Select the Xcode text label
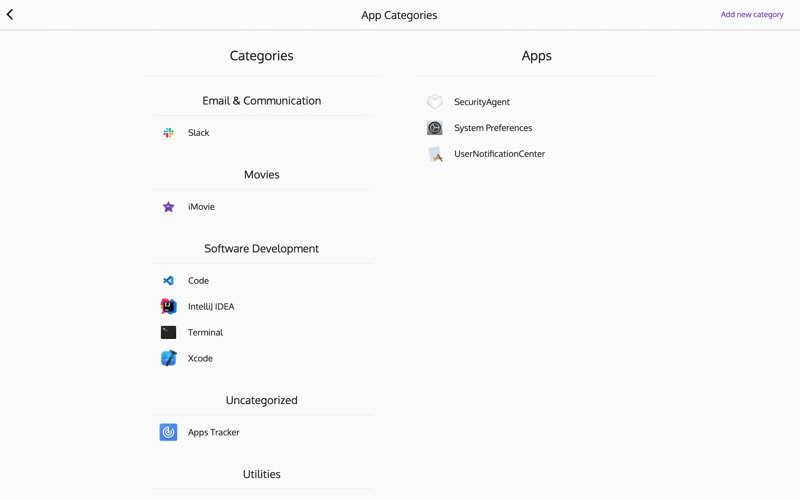The width and height of the screenshot is (800, 500). coord(200,358)
